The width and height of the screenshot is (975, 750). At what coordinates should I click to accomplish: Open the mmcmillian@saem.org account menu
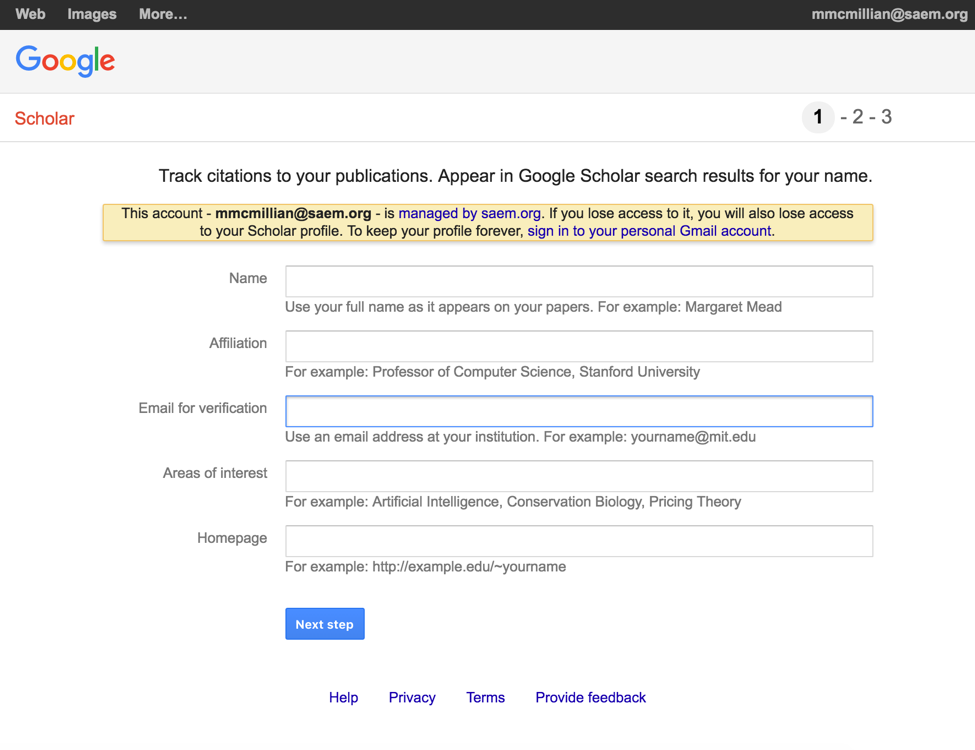[x=889, y=14]
